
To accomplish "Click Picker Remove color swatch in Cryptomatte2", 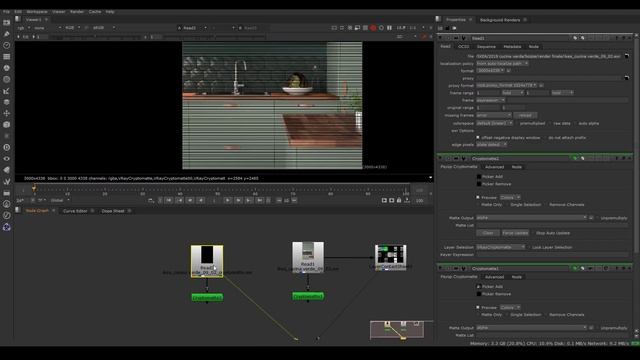I will [x=479, y=184].
